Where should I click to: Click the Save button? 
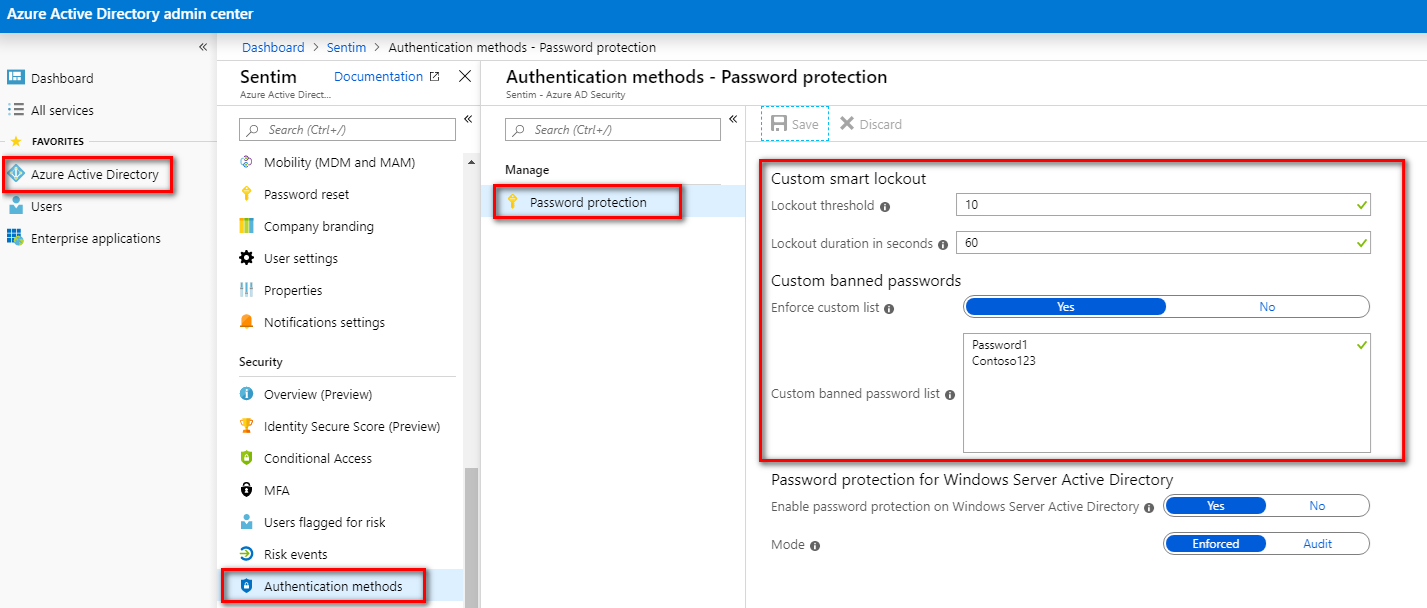pyautogui.click(x=795, y=124)
